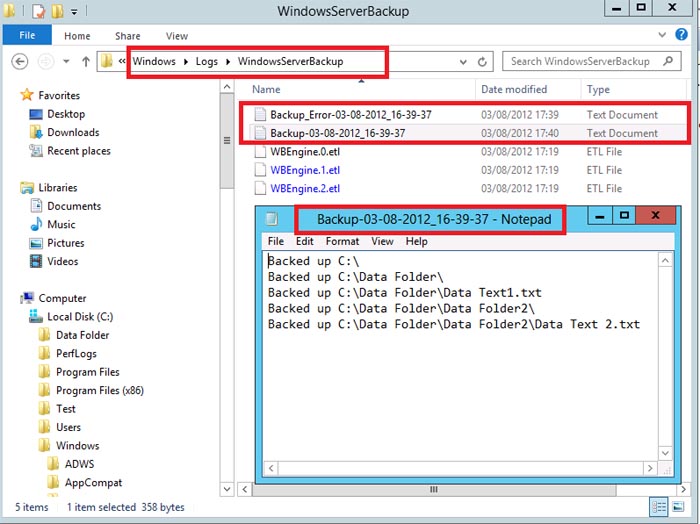Expand the address bar history dropdown
This screenshot has width=700, height=524.
[x=463, y=62]
